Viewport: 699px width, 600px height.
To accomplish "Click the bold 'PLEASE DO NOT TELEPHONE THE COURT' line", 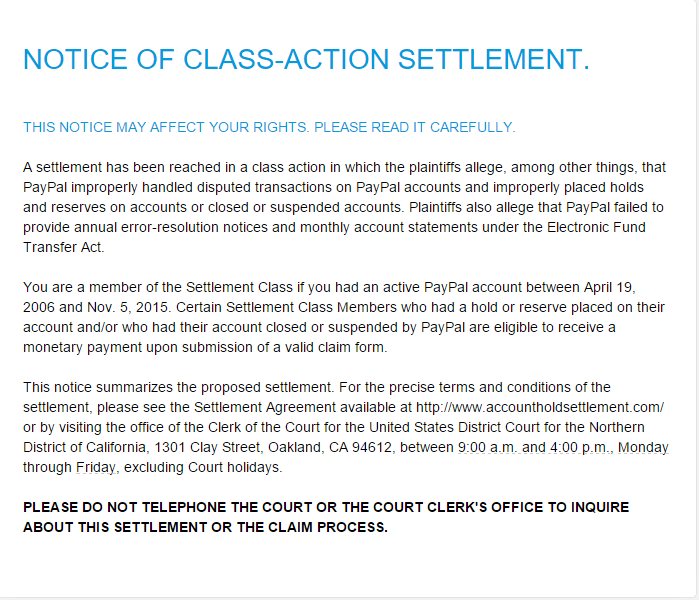I will coord(326,507).
